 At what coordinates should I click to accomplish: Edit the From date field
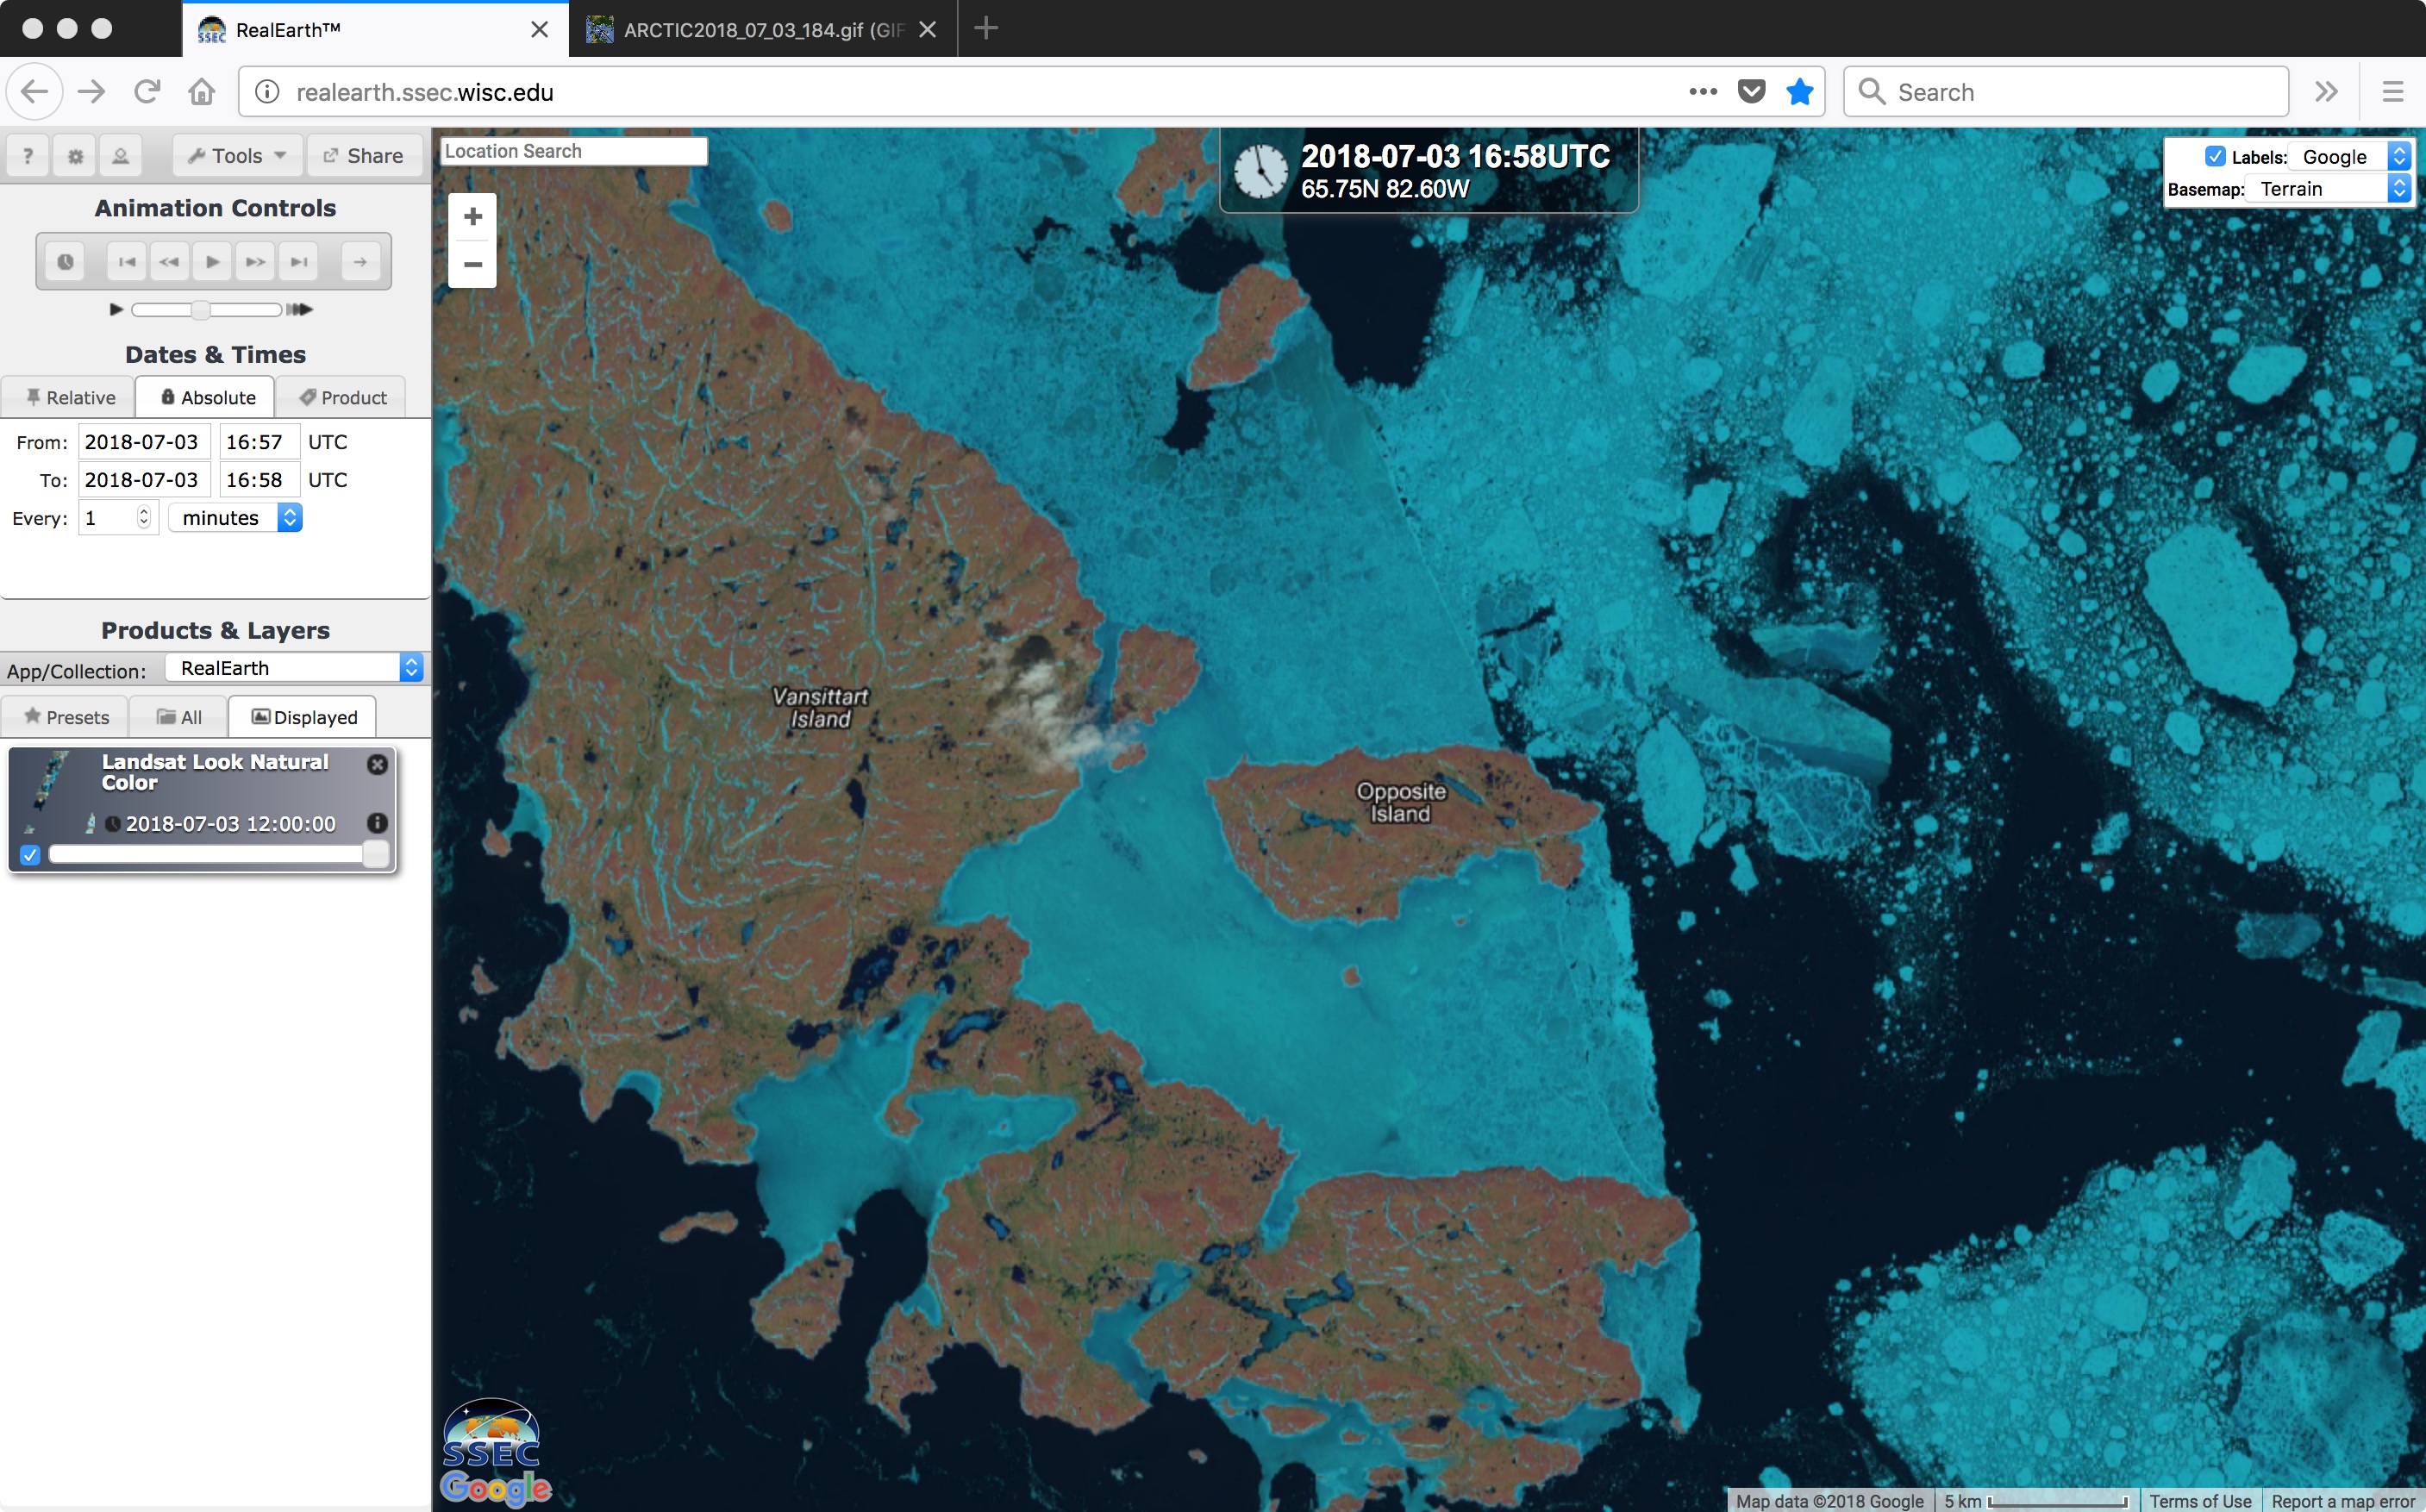(144, 442)
